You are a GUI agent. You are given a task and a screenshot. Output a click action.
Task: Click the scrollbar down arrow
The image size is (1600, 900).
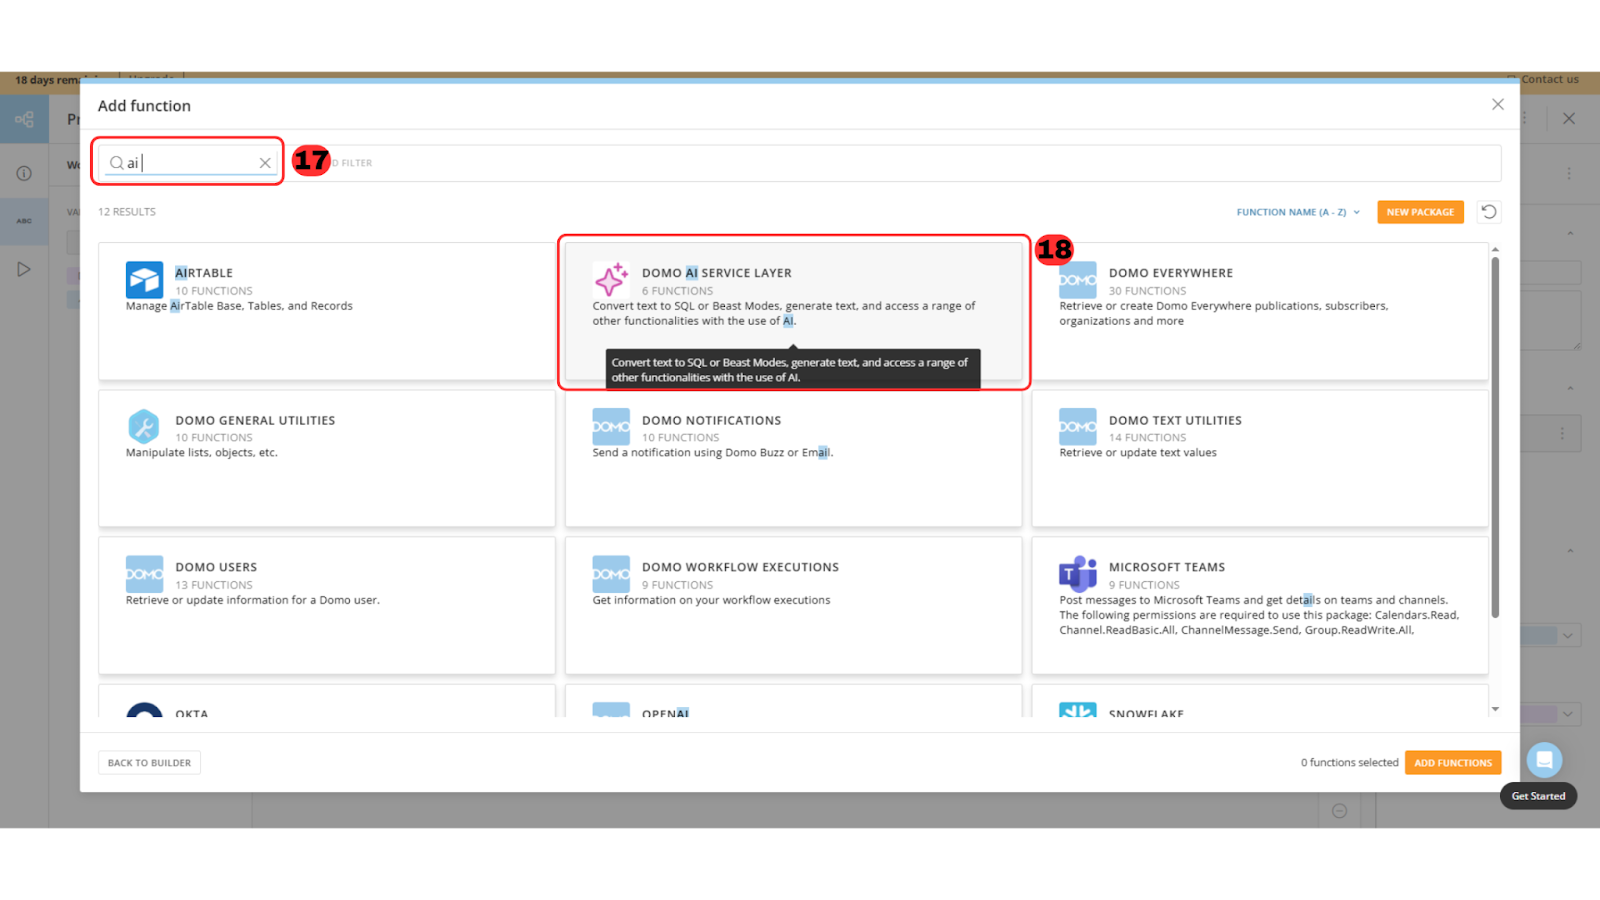tap(1495, 709)
